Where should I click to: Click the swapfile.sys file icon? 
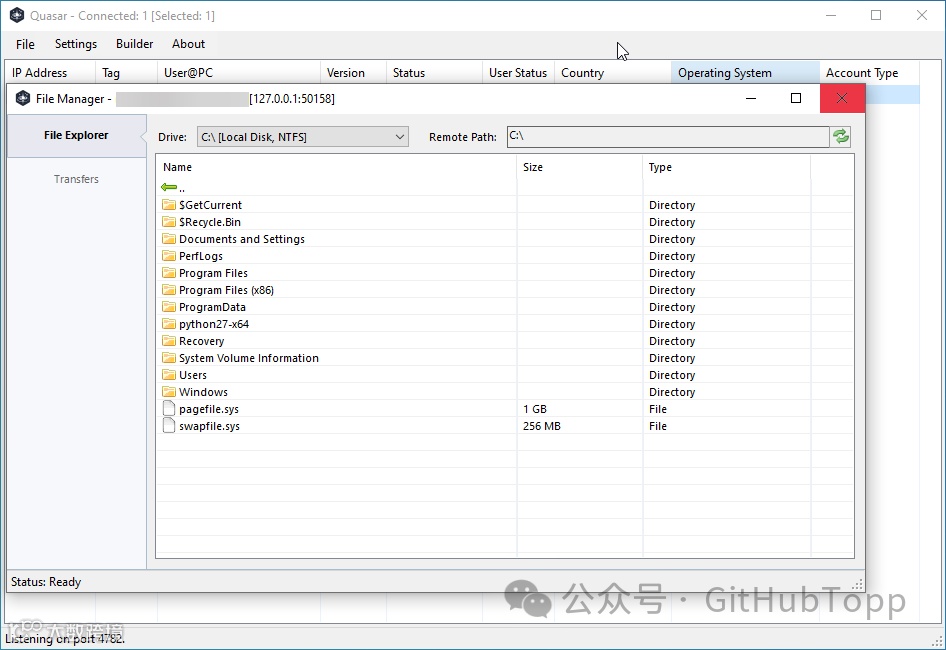pyautogui.click(x=169, y=425)
